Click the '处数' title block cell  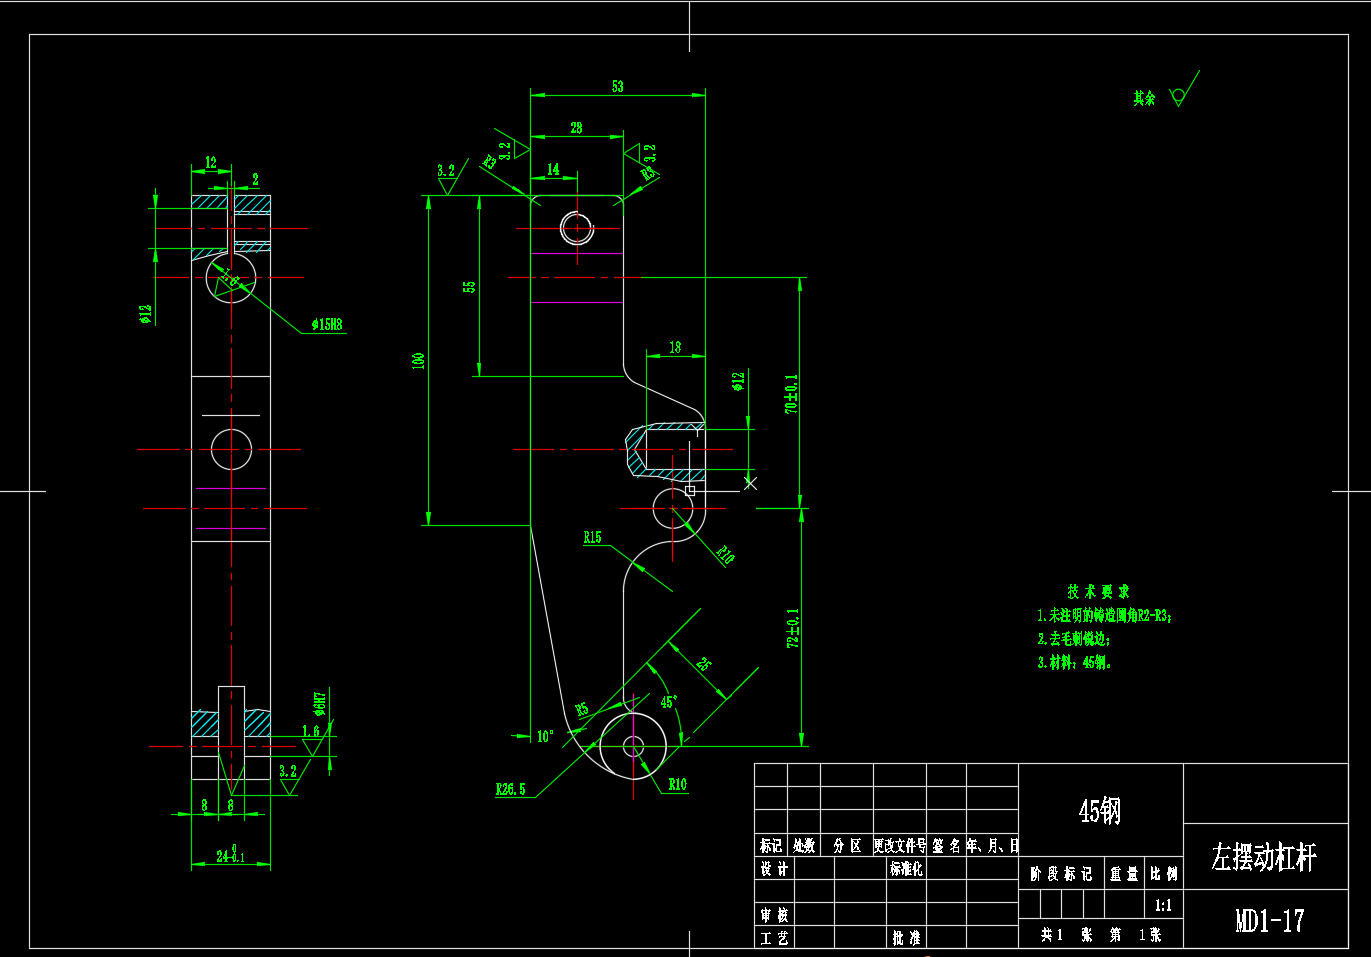point(805,846)
